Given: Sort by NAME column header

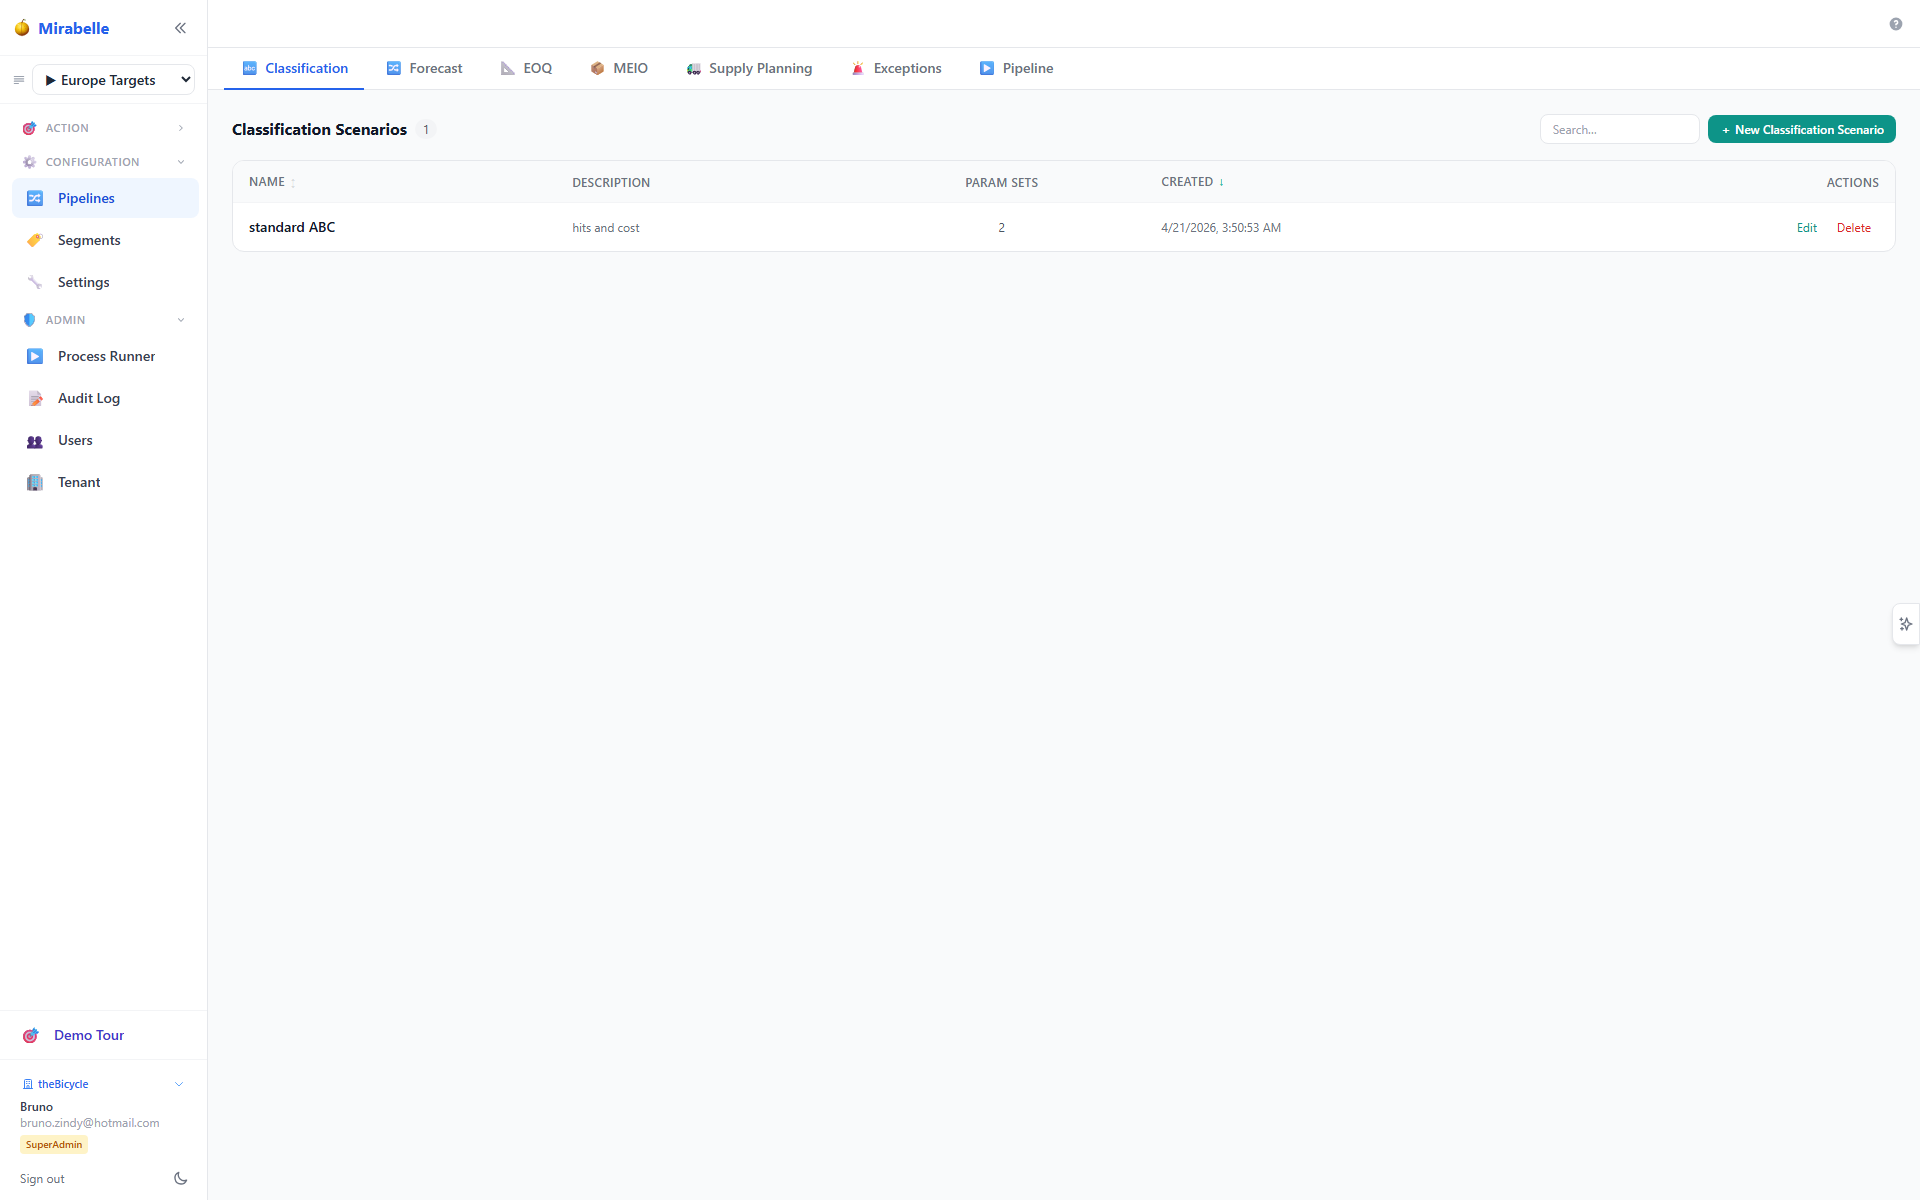Looking at the screenshot, I should coord(272,182).
